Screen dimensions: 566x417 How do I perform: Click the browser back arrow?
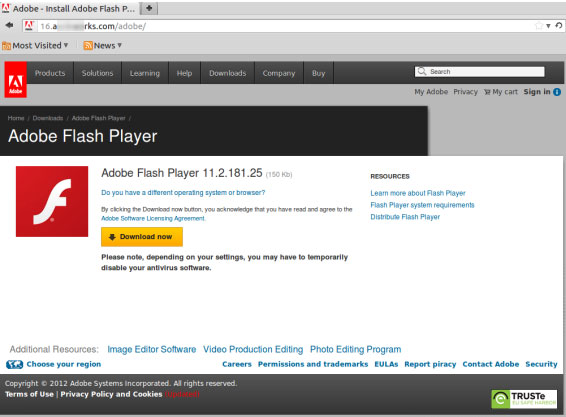[x=9, y=25]
